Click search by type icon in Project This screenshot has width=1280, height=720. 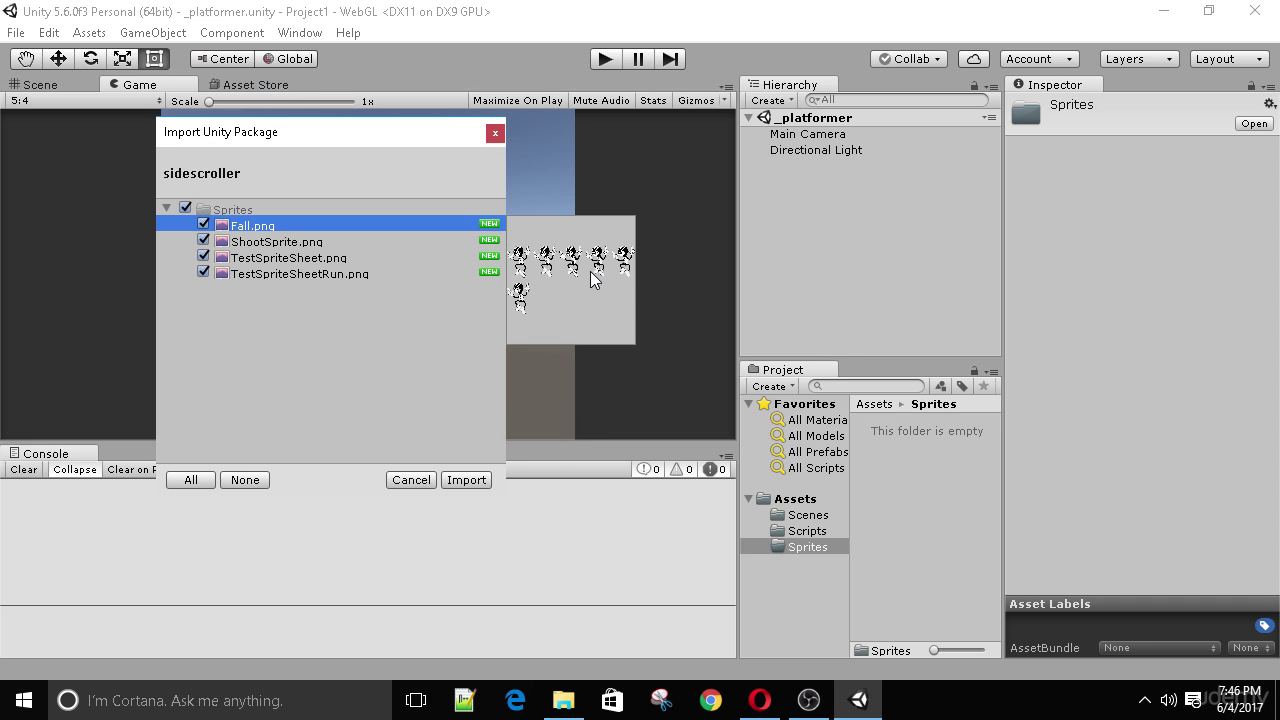(x=941, y=386)
